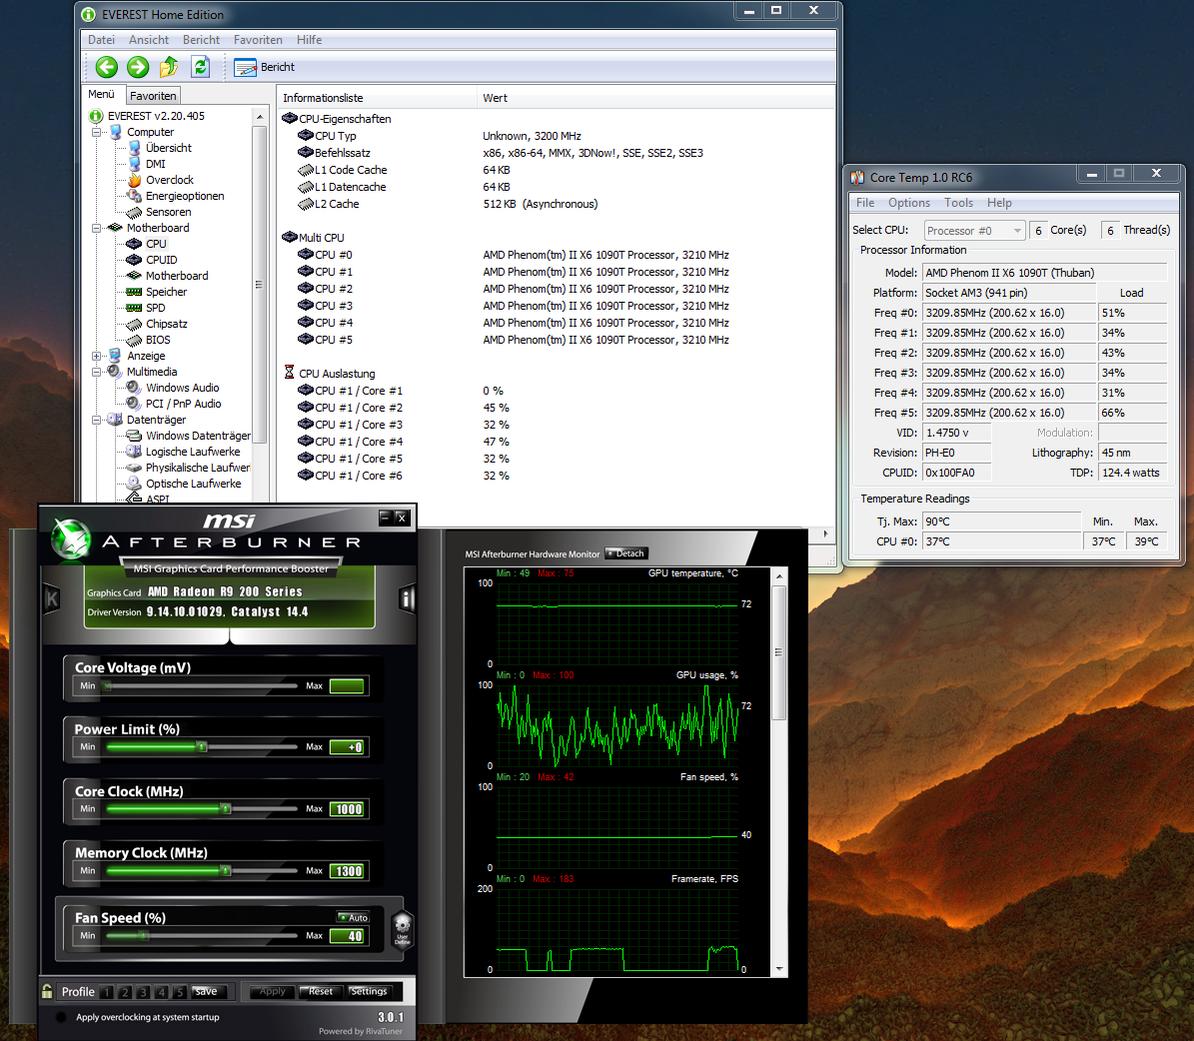The width and height of the screenshot is (1194, 1041).
Task: Select Logische Laufwerke in tree
Action: pyautogui.click(x=193, y=452)
